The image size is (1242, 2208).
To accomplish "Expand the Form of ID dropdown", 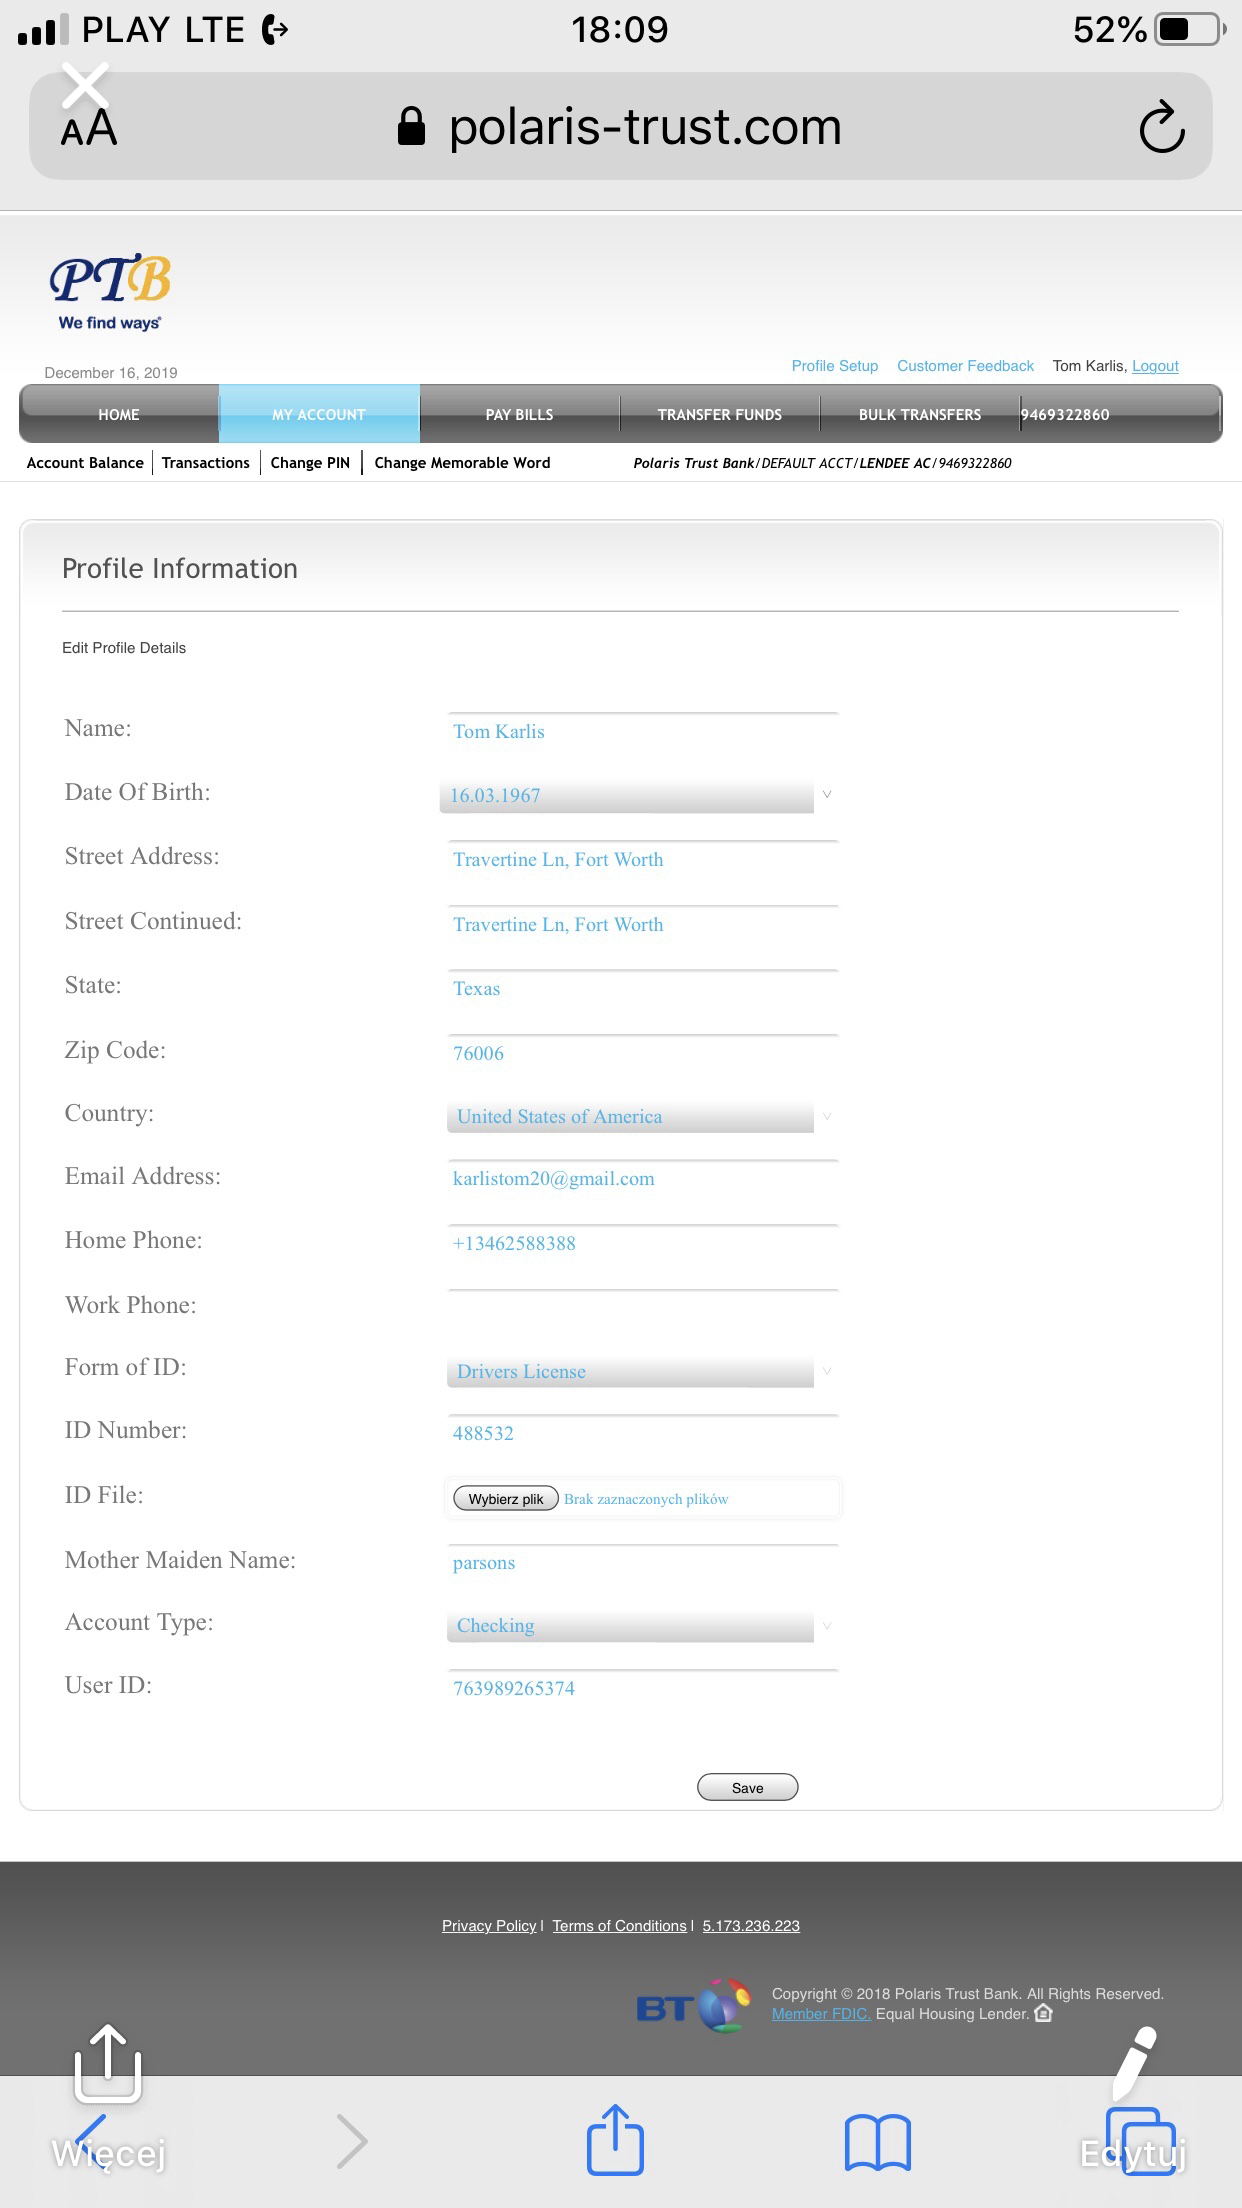I will click(x=640, y=1371).
